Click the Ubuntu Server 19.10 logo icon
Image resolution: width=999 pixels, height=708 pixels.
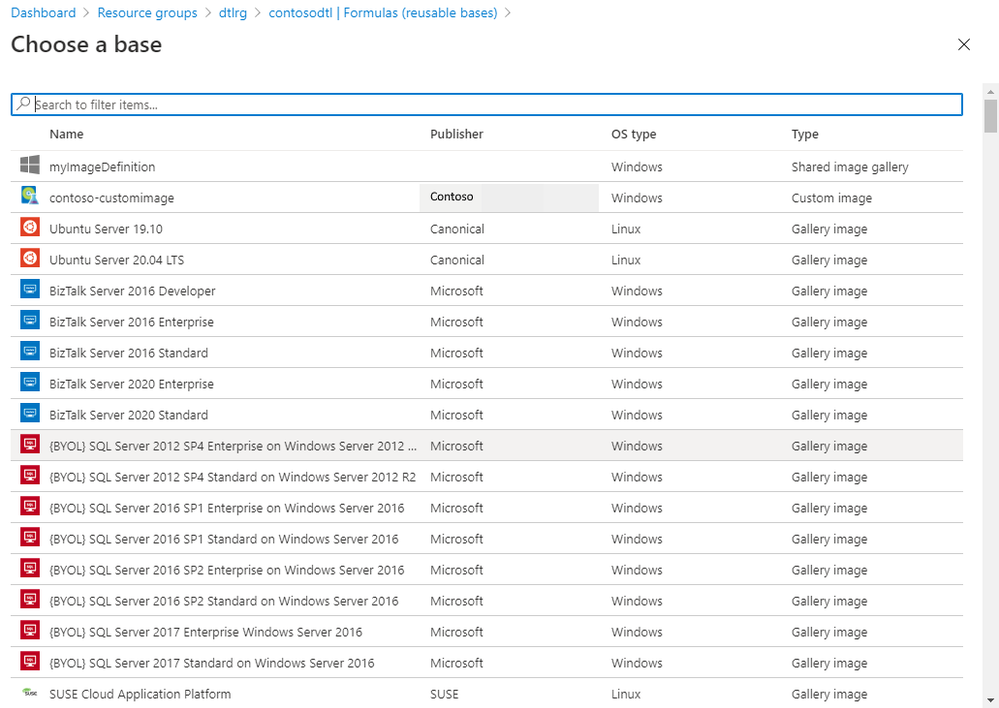click(x=30, y=228)
